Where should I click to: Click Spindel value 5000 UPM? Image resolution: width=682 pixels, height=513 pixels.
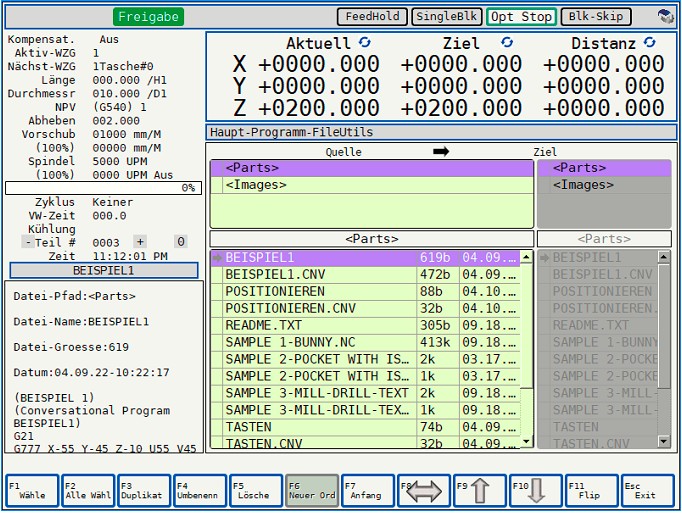click(120, 161)
